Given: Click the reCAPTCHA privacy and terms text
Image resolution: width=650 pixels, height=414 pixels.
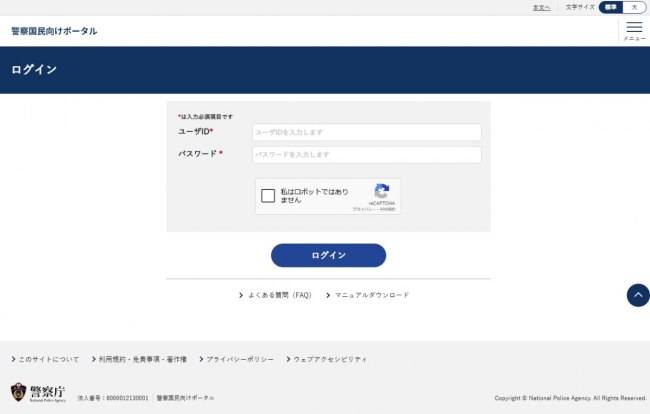Looking at the screenshot, I should pyautogui.click(x=374, y=209).
